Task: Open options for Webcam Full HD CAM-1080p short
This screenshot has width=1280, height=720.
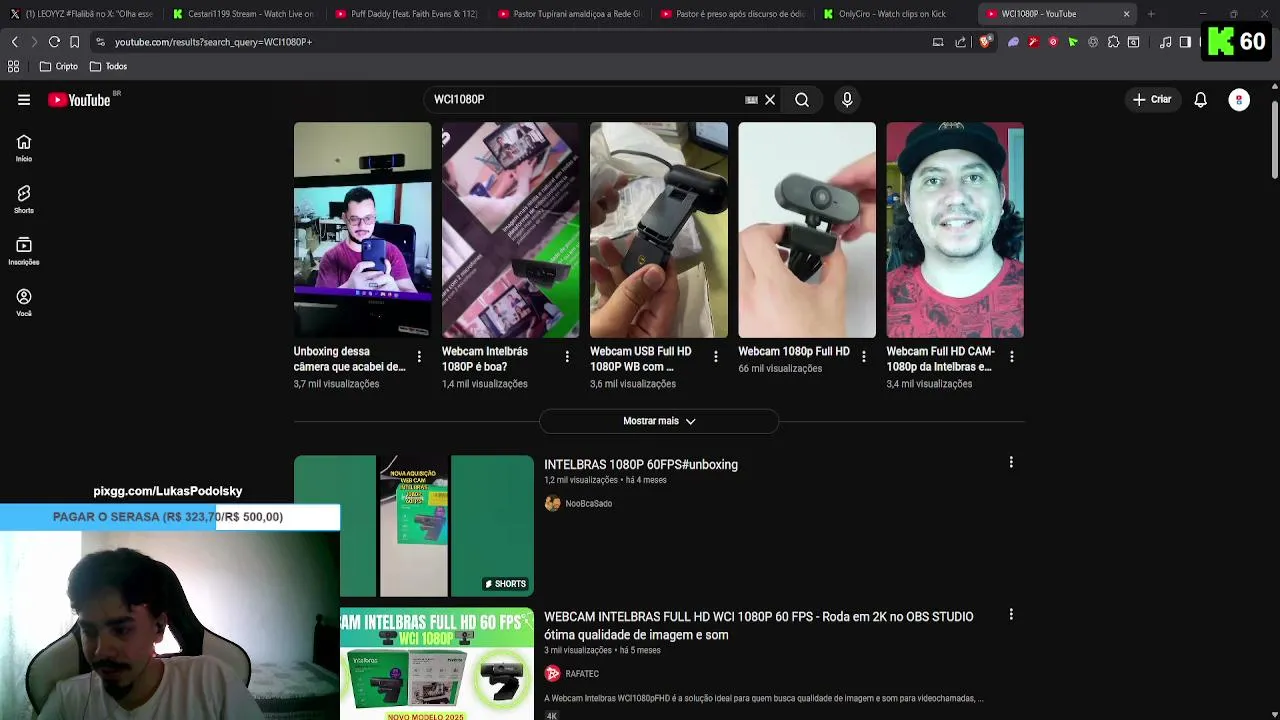Action: [1011, 356]
